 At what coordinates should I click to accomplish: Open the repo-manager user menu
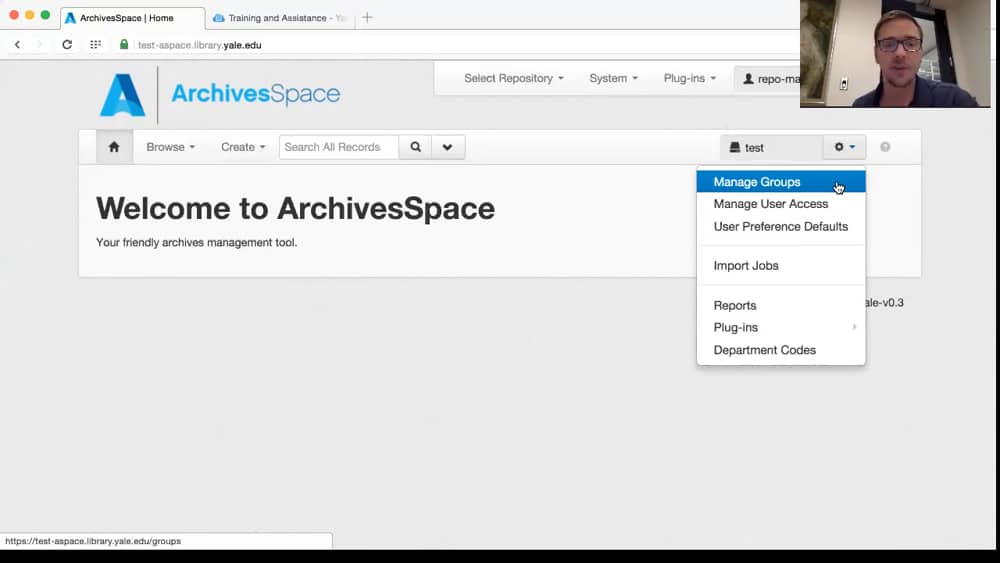click(x=770, y=79)
